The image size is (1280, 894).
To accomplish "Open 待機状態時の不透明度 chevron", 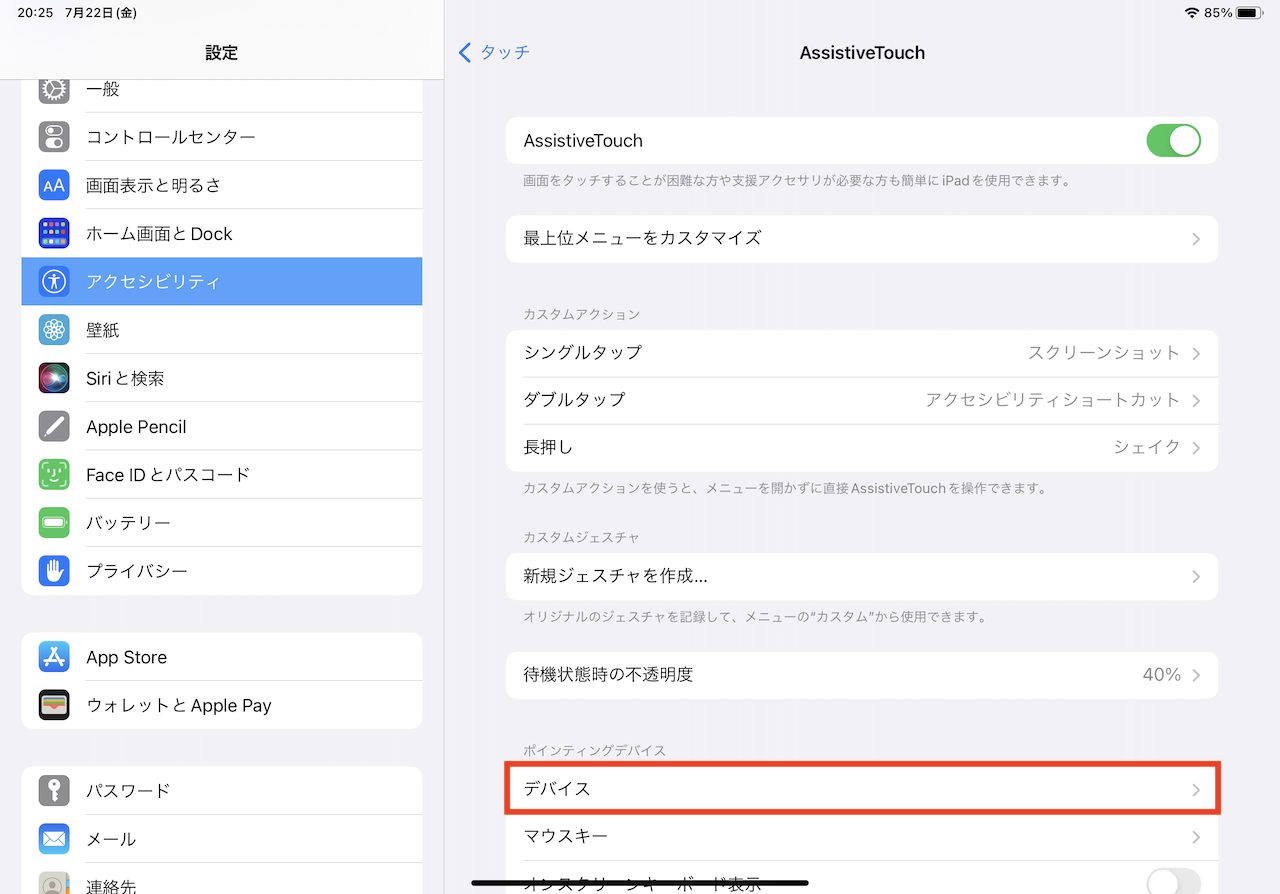I will [1196, 676].
